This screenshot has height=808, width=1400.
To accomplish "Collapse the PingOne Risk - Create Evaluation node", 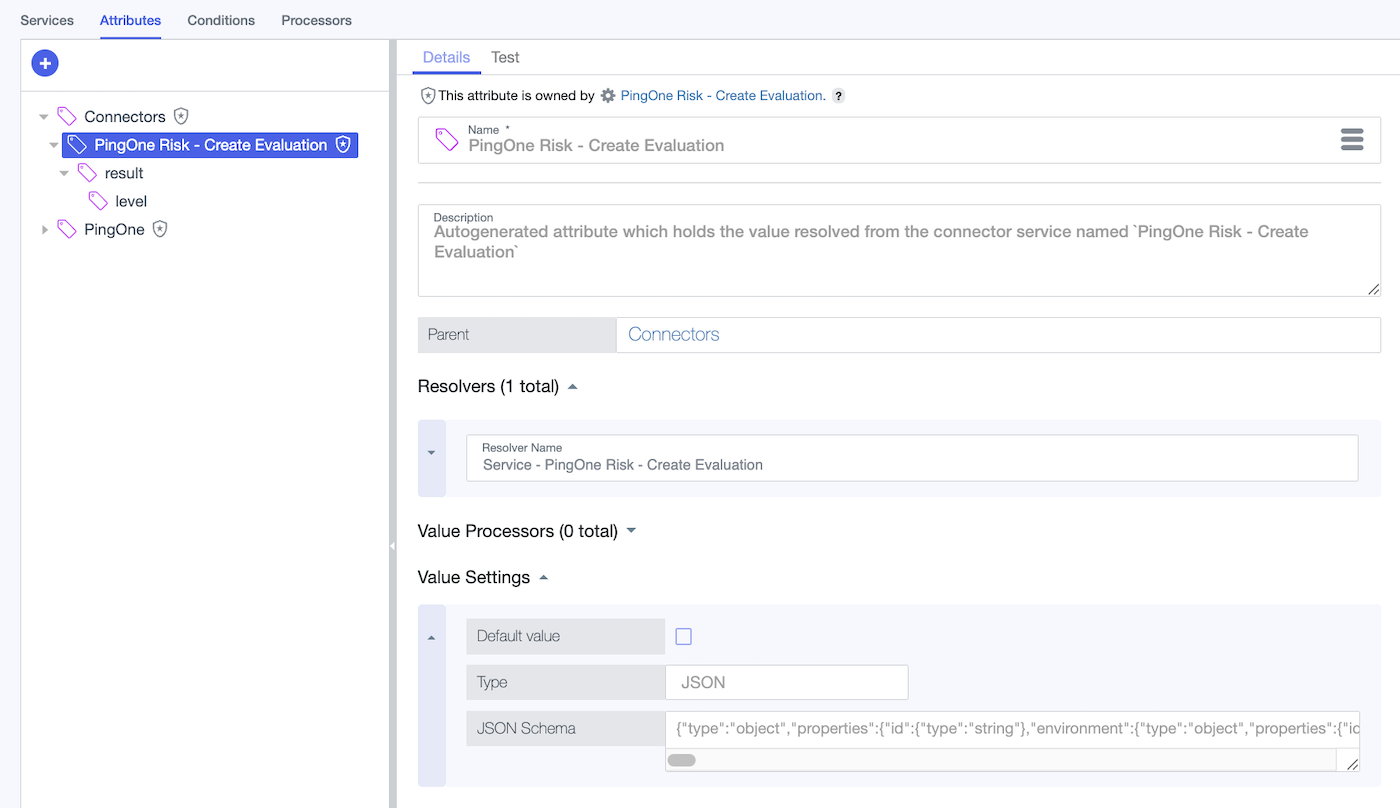I will (x=53, y=145).
